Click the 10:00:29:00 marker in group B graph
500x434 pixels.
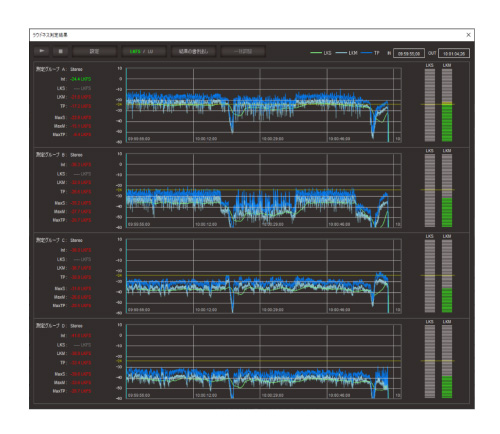[273, 224]
